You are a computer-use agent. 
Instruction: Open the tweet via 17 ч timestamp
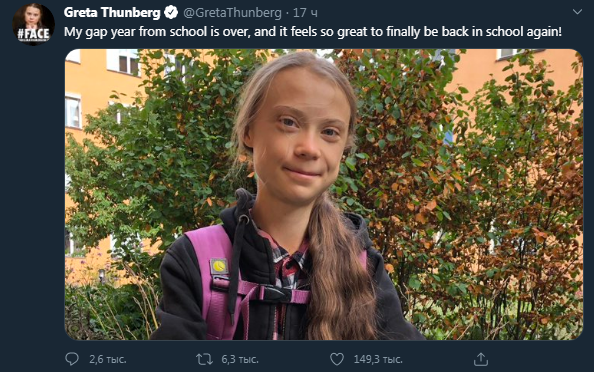[x=305, y=13]
